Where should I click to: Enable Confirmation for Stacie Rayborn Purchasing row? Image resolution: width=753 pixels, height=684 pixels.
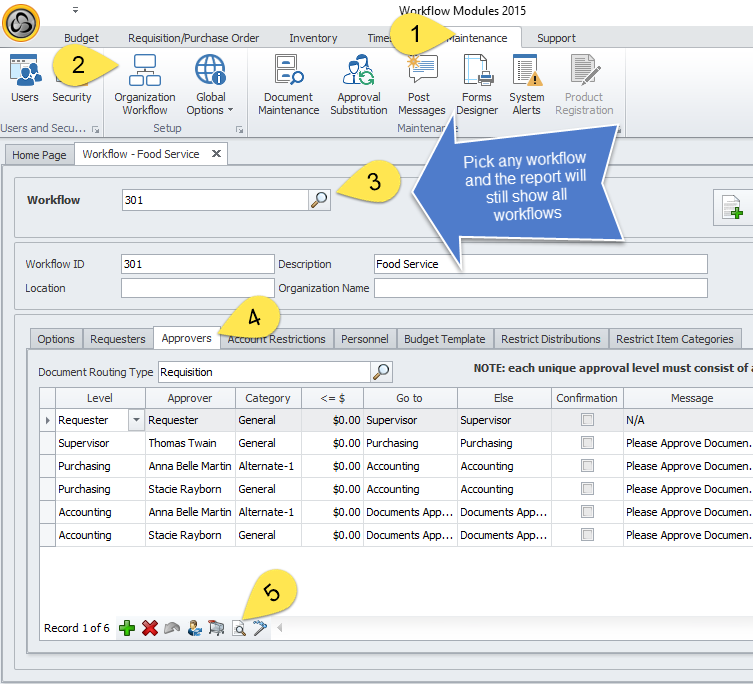pyautogui.click(x=587, y=489)
